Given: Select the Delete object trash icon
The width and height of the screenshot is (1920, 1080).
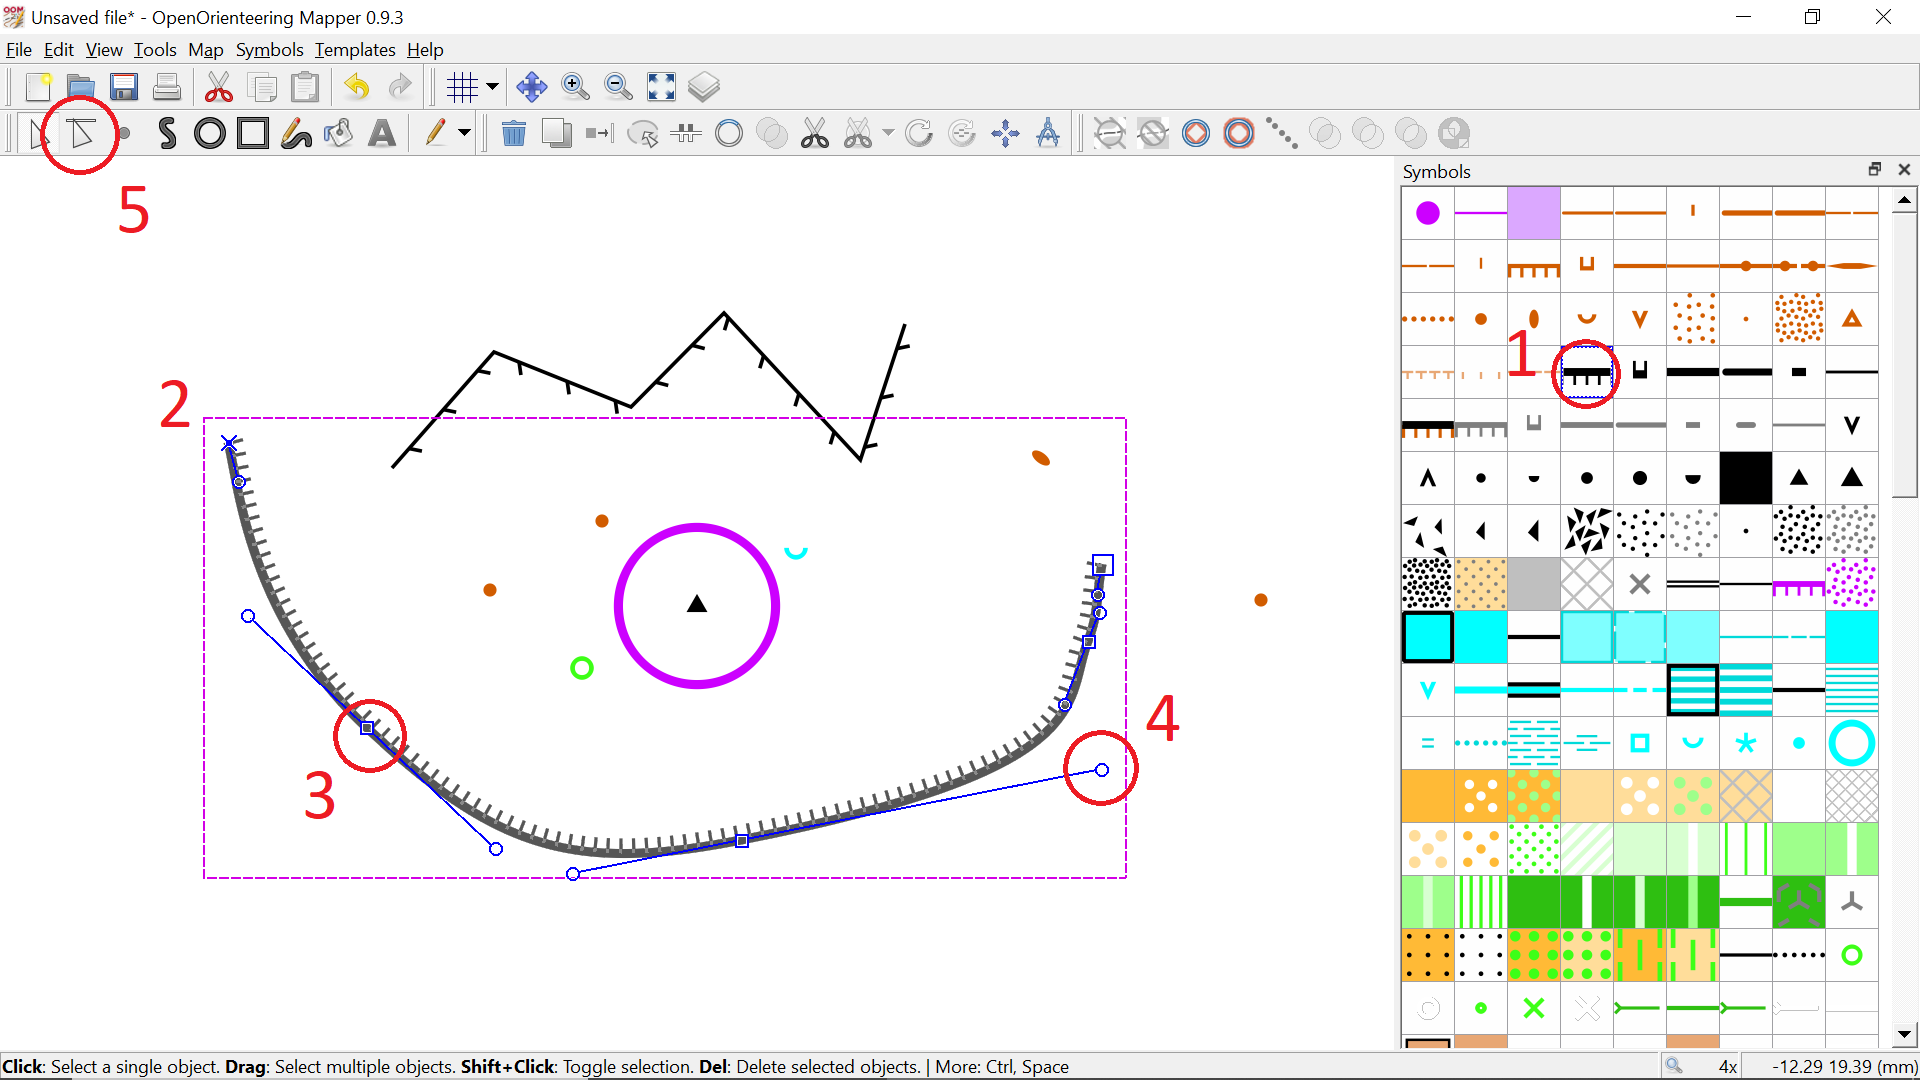Looking at the screenshot, I should point(514,133).
